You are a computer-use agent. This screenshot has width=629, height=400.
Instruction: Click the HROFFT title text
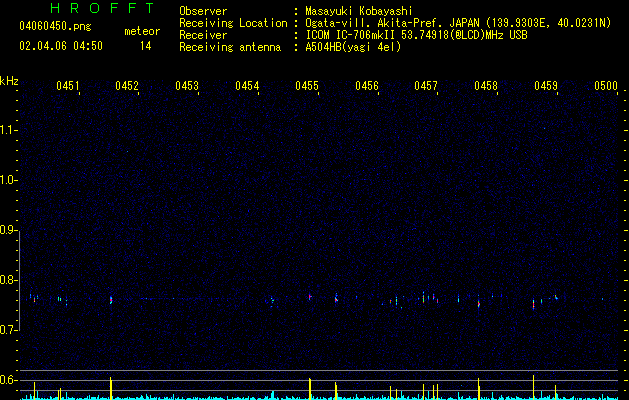[x=103, y=8]
